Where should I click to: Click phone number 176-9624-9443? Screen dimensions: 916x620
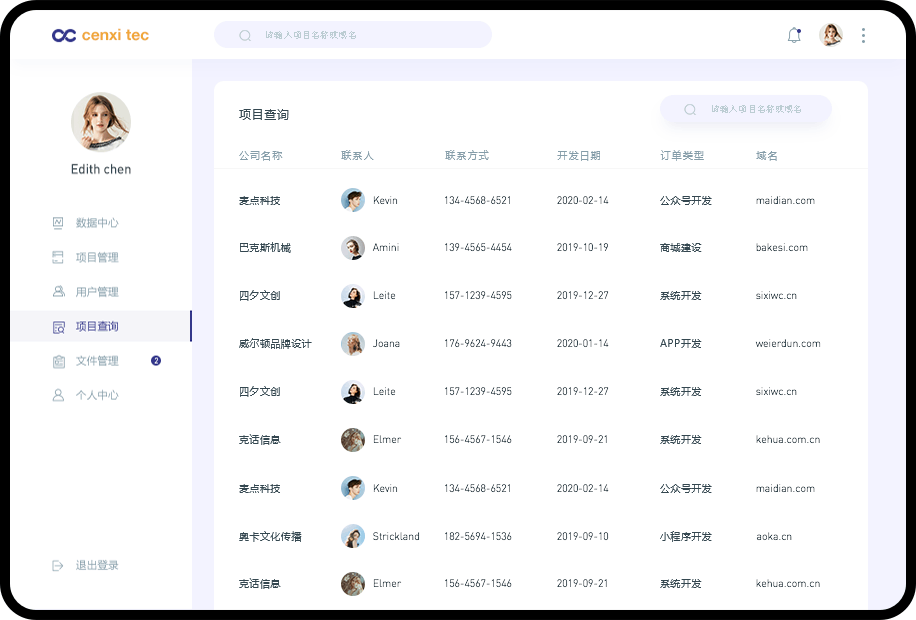pyautogui.click(x=478, y=344)
